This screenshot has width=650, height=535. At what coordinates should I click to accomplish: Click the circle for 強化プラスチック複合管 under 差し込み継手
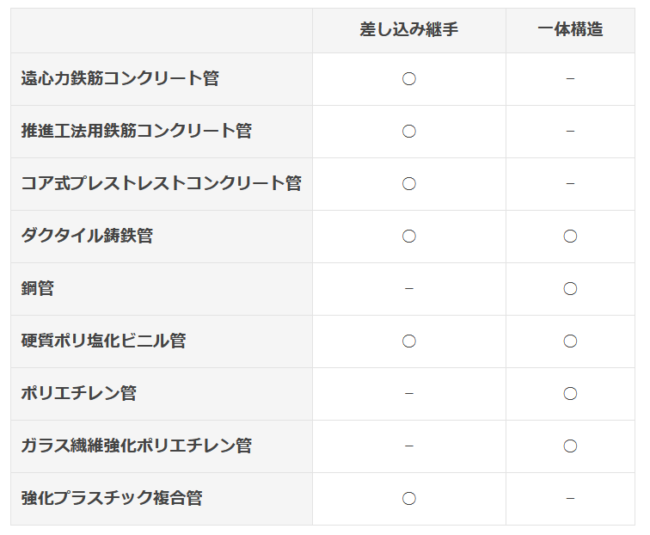409,499
